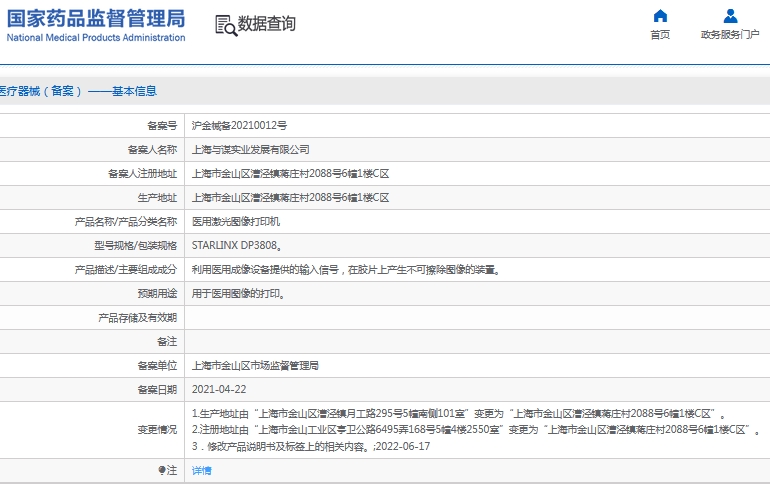Viewport: 770px width, 486px height.
Task: Click the 首页 text link
Action: click(x=660, y=35)
